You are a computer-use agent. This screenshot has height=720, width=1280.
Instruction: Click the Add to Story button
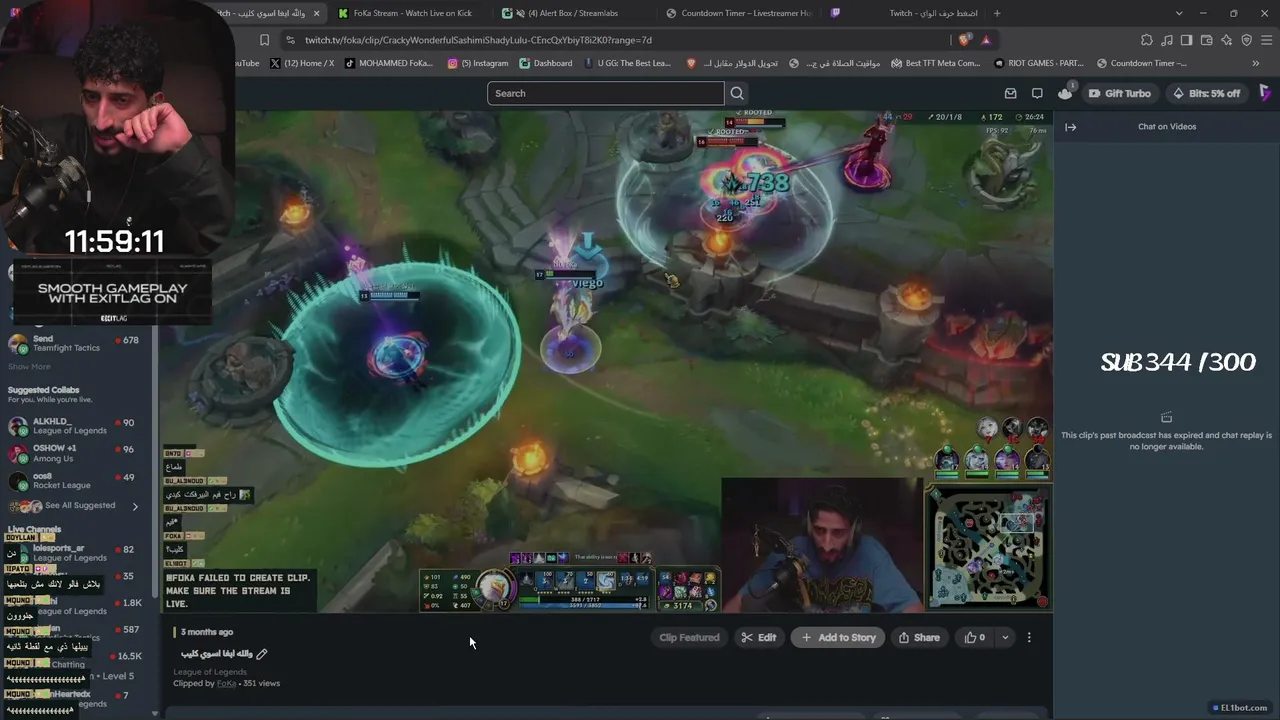pos(838,637)
